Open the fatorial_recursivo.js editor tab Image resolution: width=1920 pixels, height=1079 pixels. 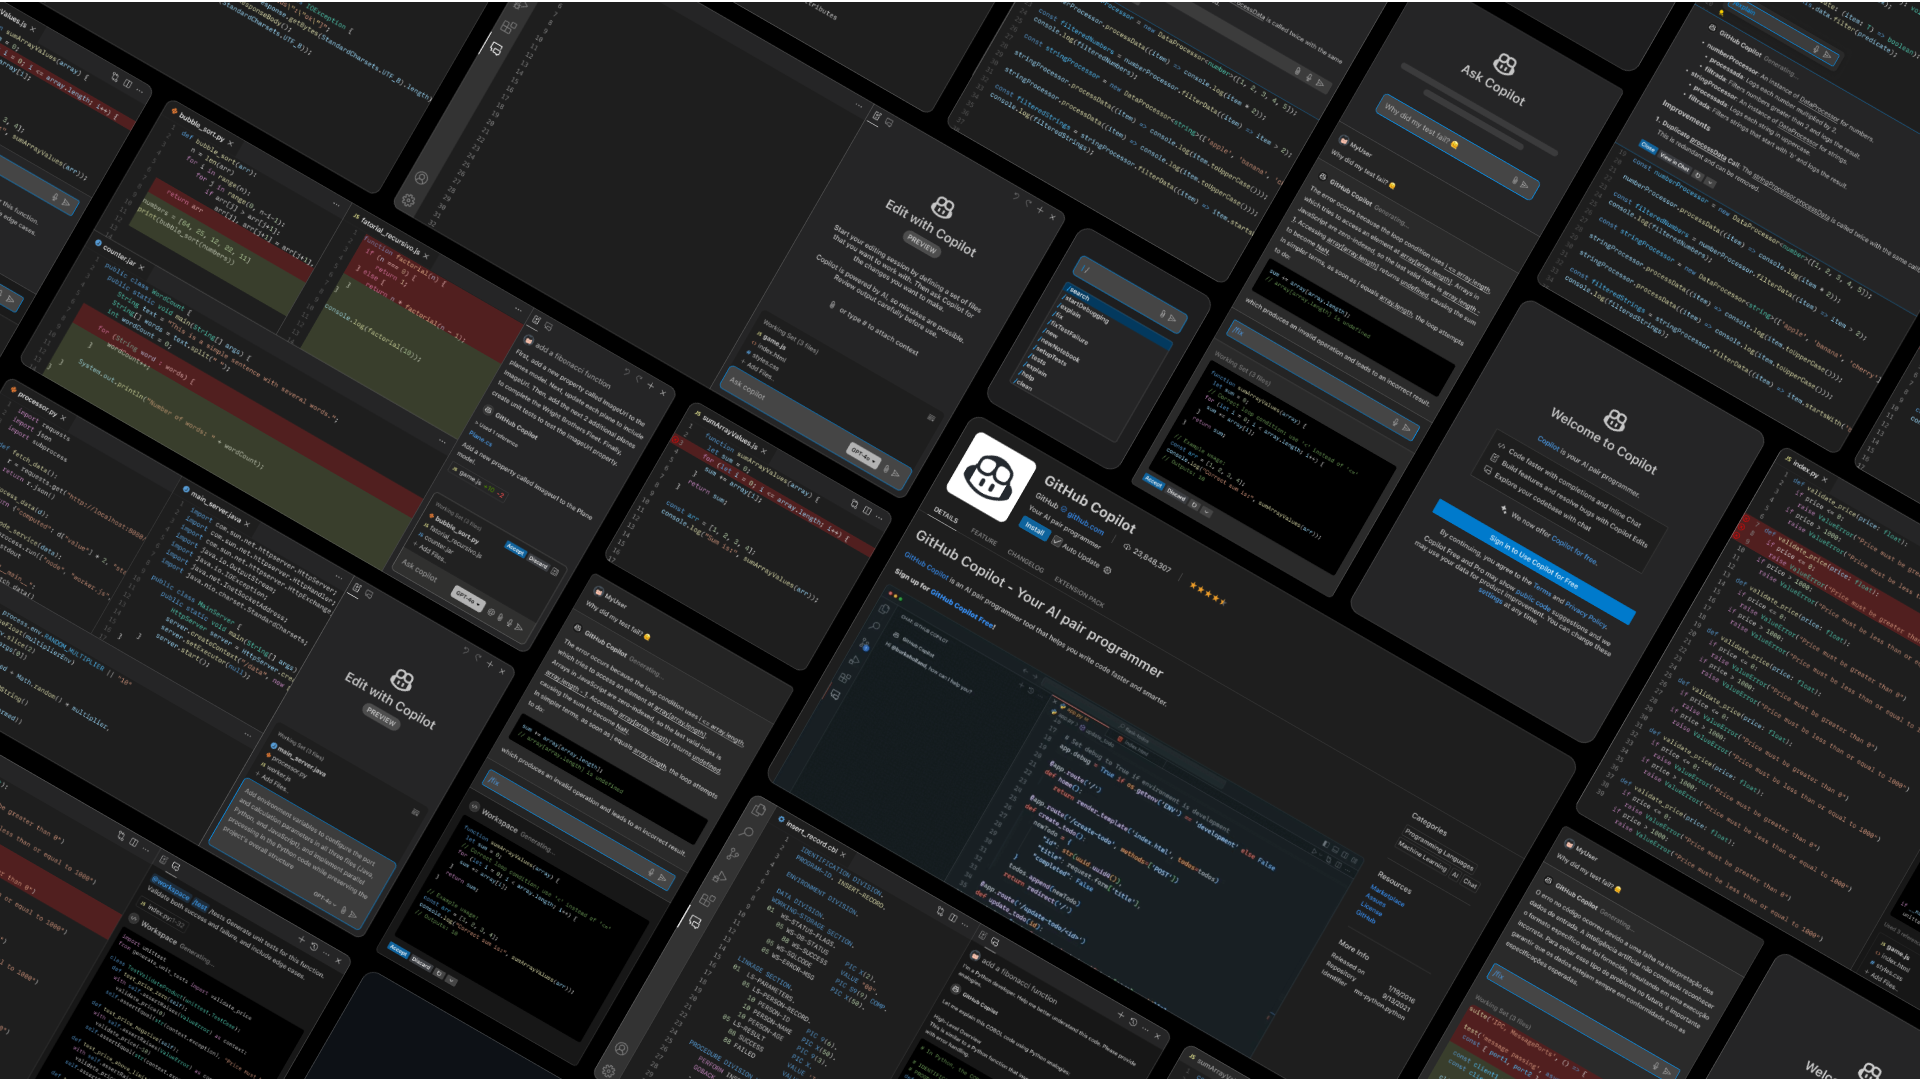393,236
